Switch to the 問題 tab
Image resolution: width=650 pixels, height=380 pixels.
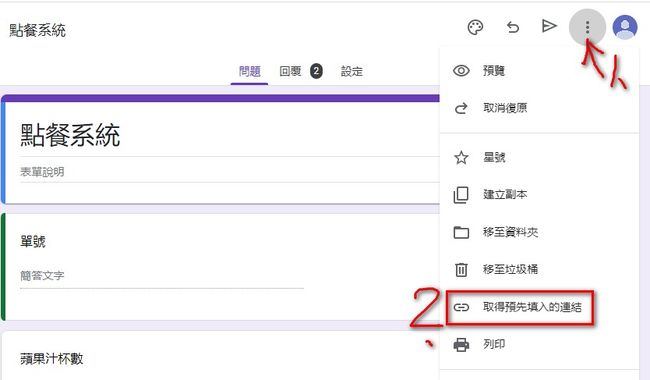point(250,71)
